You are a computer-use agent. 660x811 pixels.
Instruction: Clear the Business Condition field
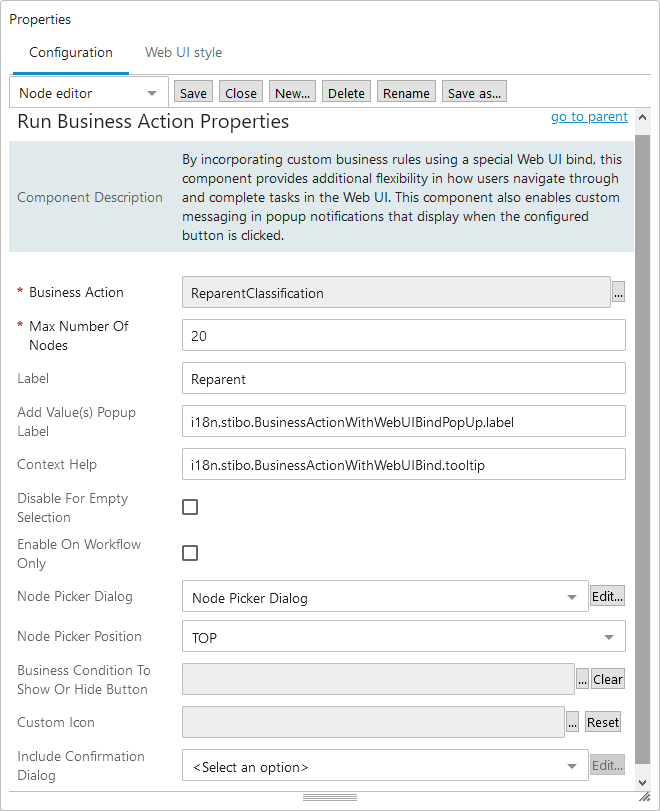pos(608,679)
